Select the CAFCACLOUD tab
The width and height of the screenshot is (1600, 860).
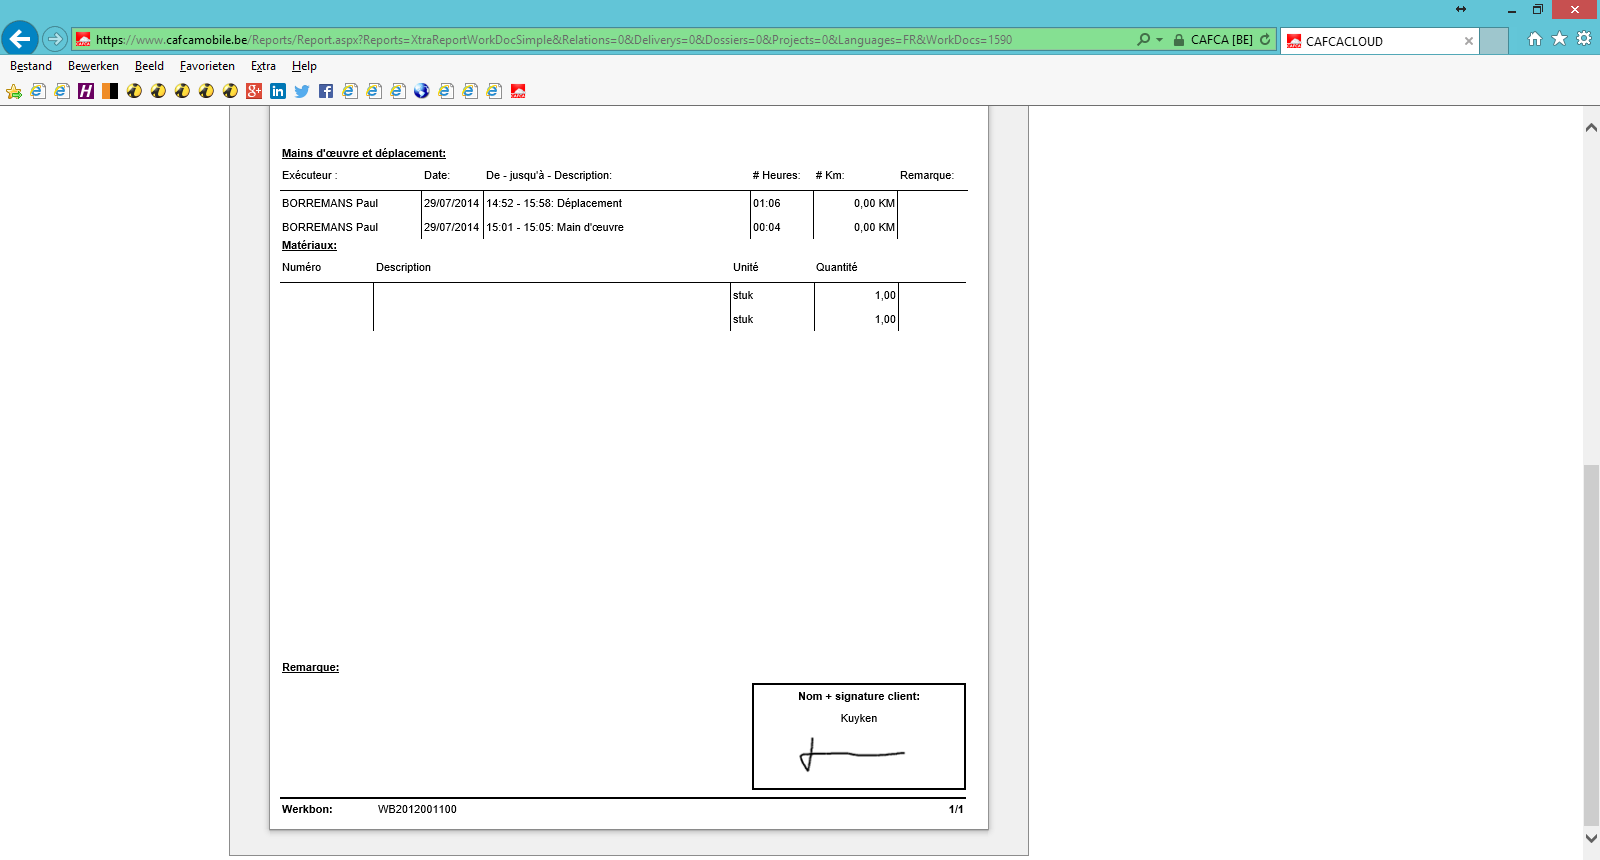pos(1380,41)
